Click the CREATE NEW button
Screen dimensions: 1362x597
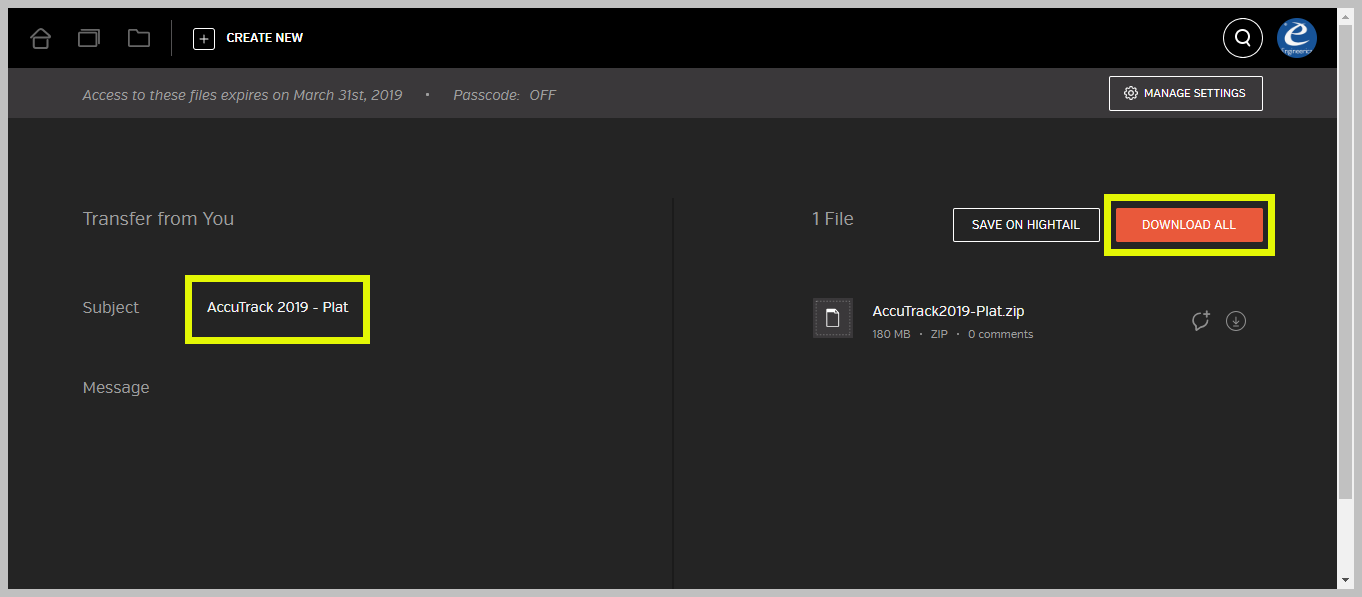click(x=248, y=38)
